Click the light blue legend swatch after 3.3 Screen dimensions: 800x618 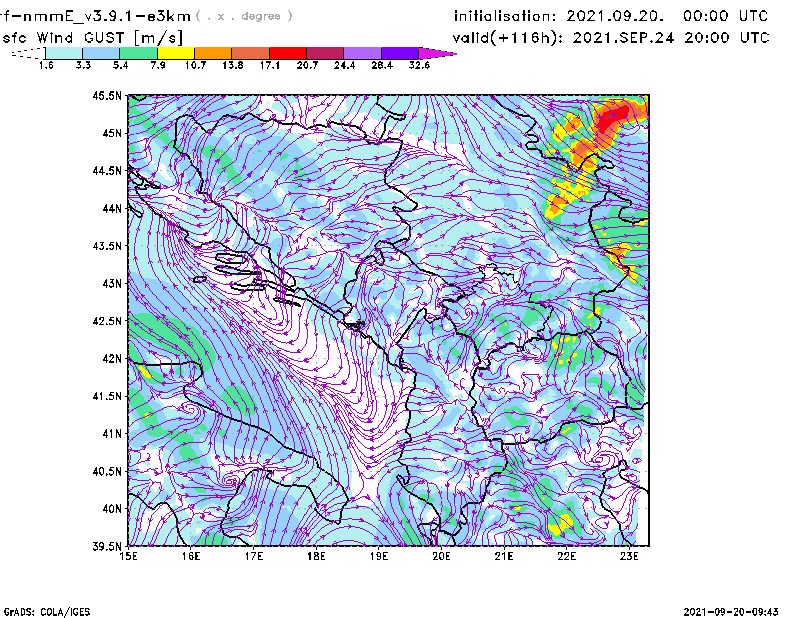pyautogui.click(x=101, y=53)
